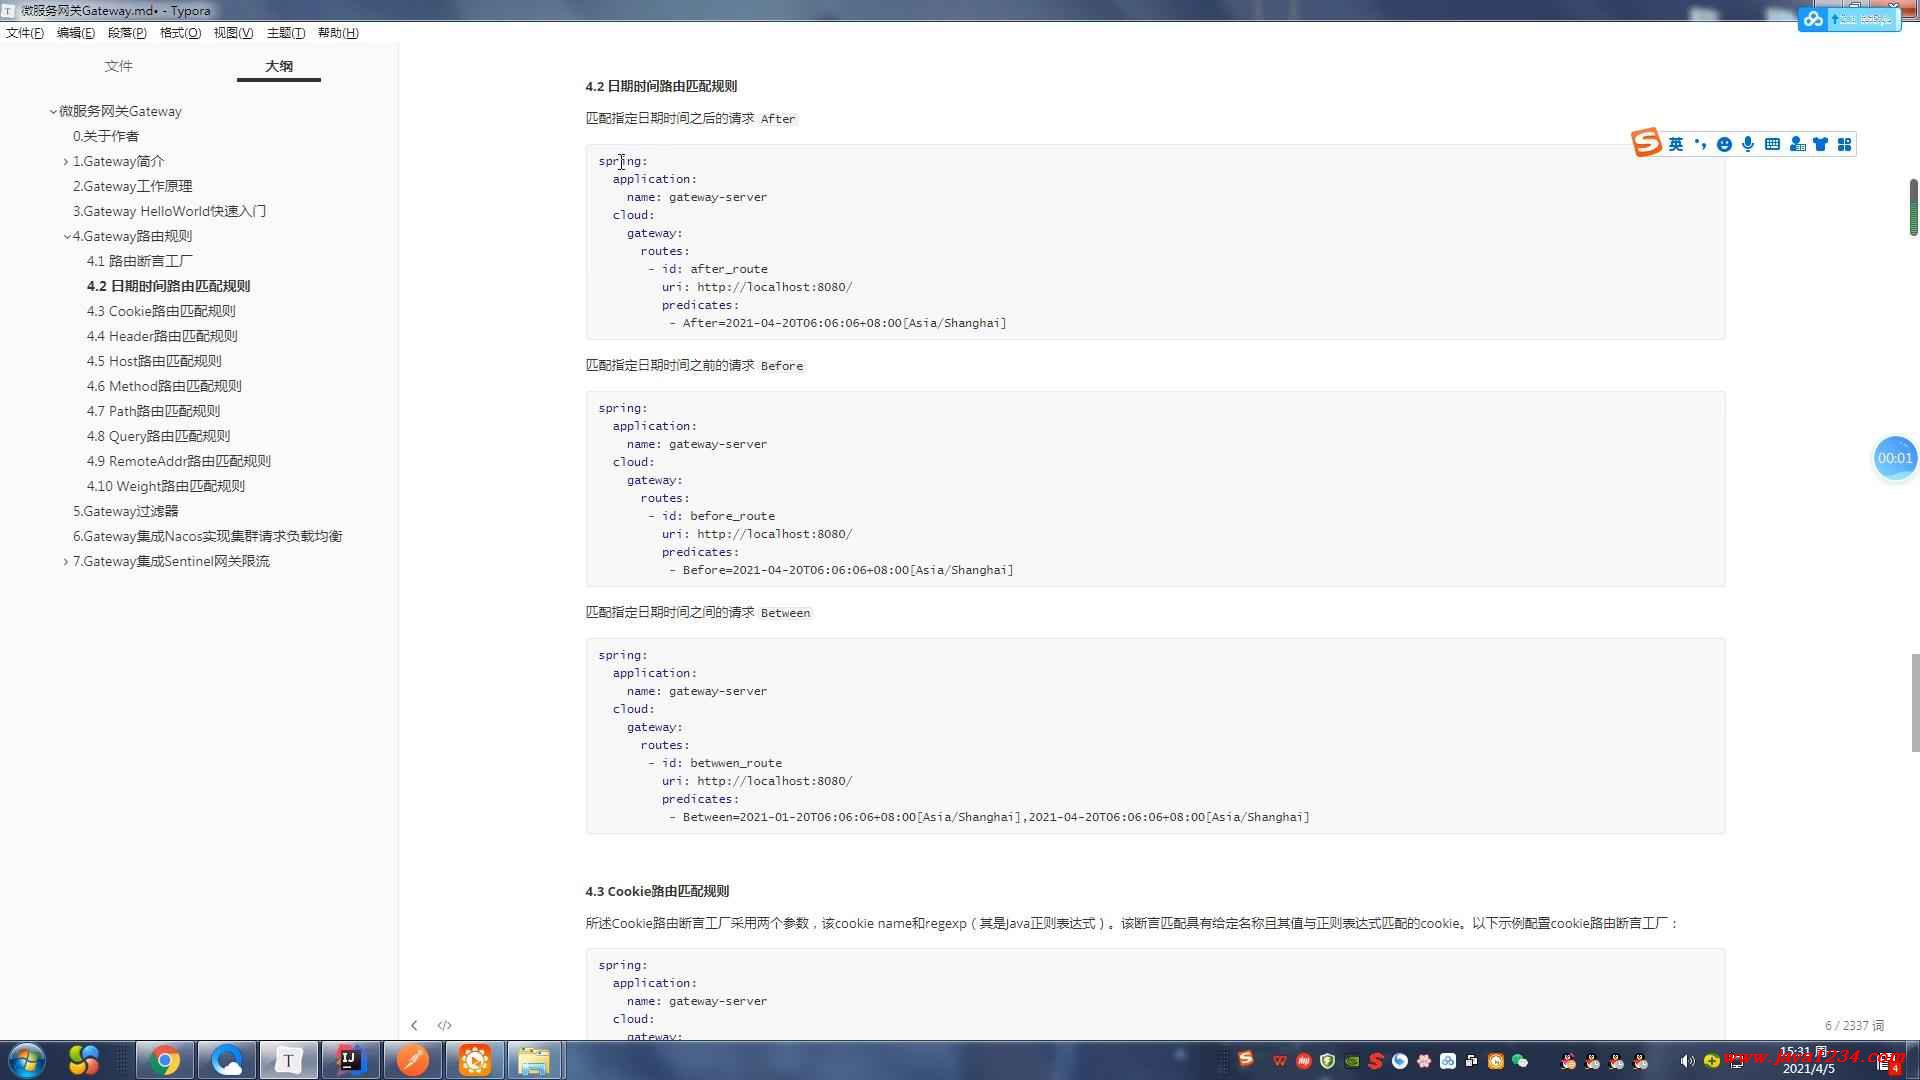Open the 段落(P) menu
Screen dimensions: 1920x1080
click(x=127, y=33)
